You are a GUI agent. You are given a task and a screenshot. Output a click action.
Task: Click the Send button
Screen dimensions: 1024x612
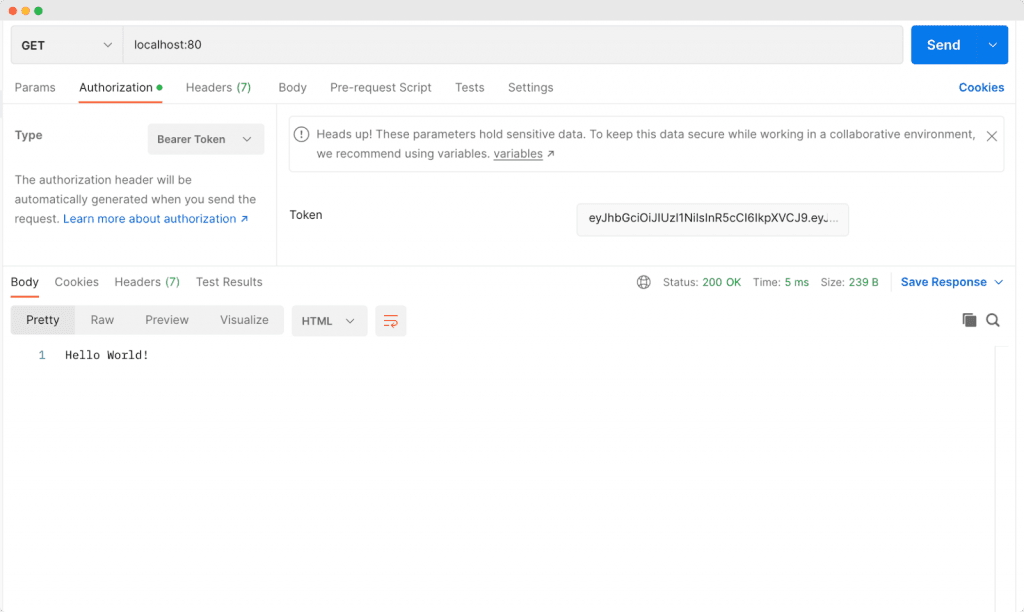[x=943, y=44]
